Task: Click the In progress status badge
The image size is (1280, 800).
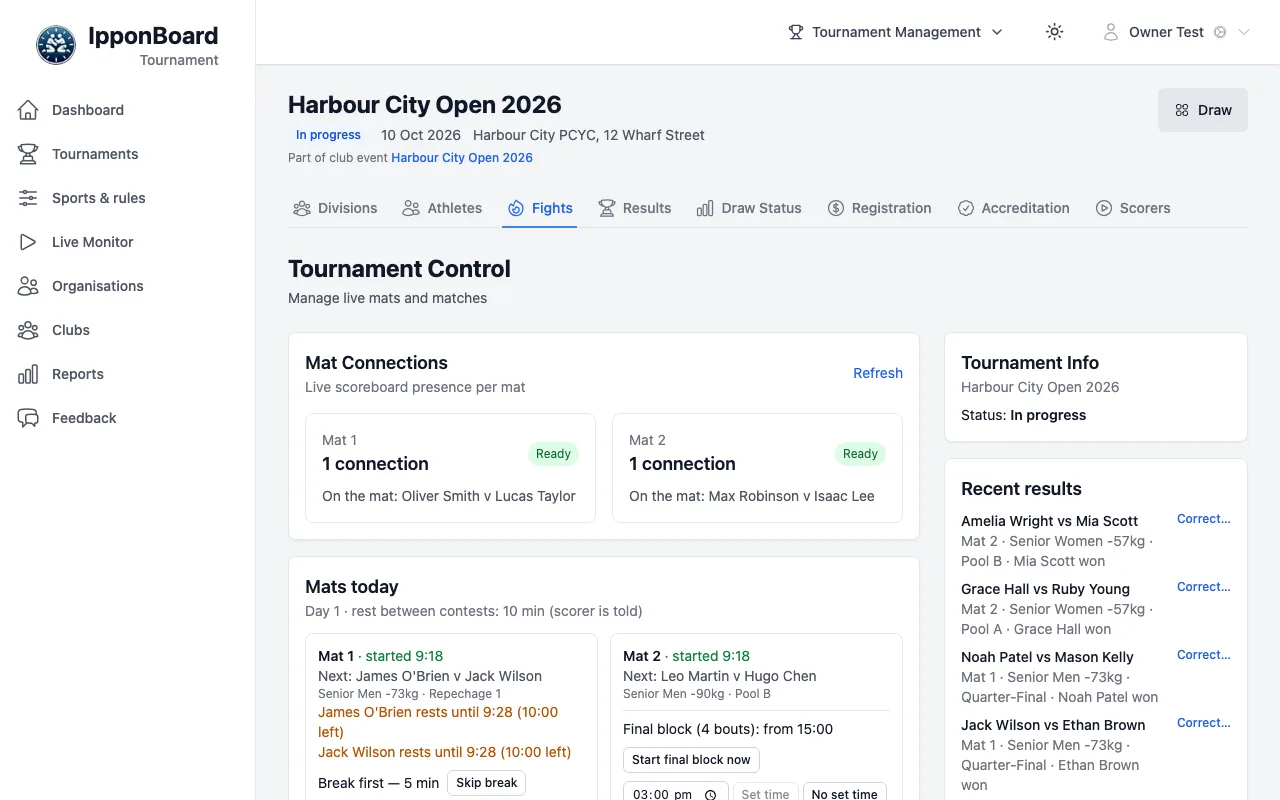Action: pos(328,135)
